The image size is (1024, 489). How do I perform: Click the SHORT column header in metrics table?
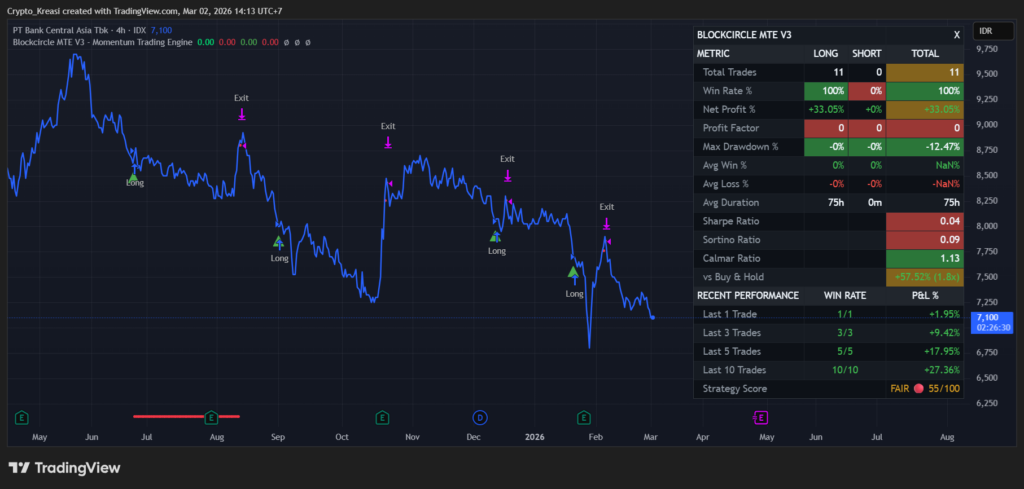867,53
